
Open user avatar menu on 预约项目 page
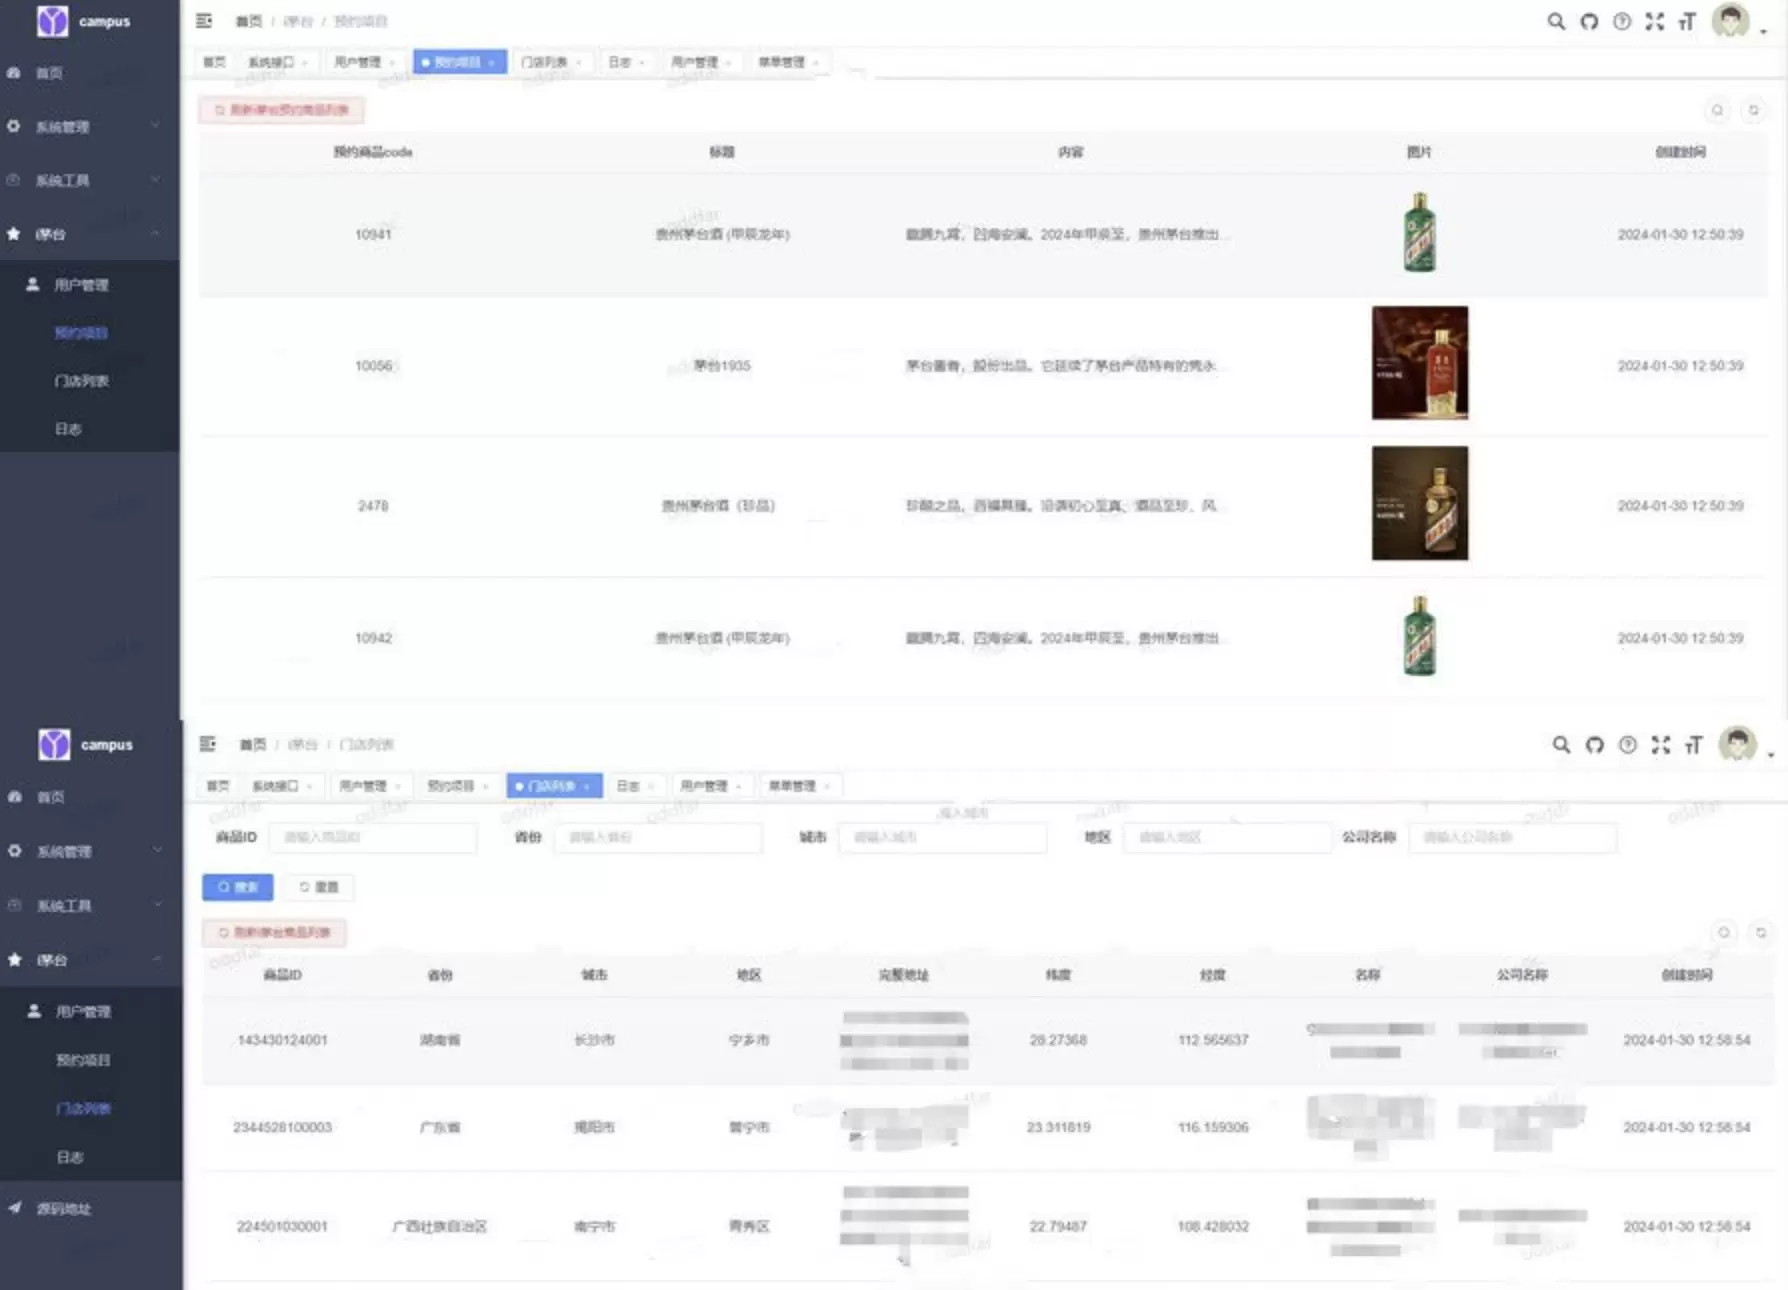tap(1731, 21)
